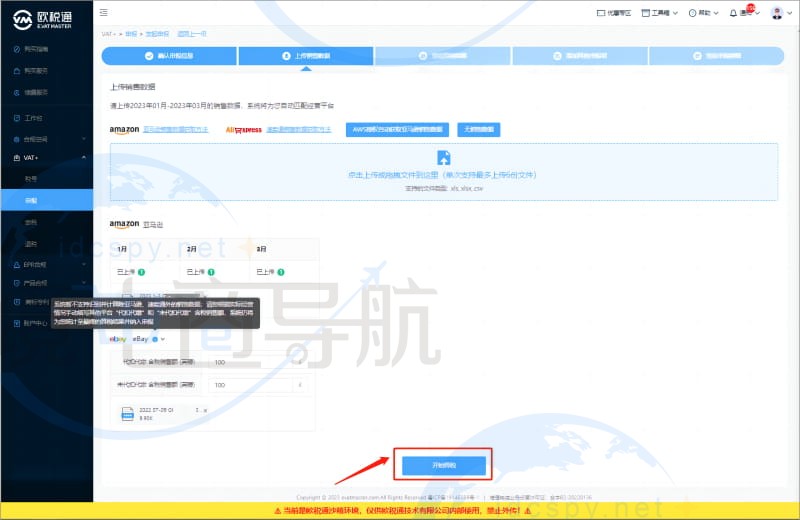
Task: Click the stepper arrows on the 代扣代缴 field
Action: [x=300, y=362]
